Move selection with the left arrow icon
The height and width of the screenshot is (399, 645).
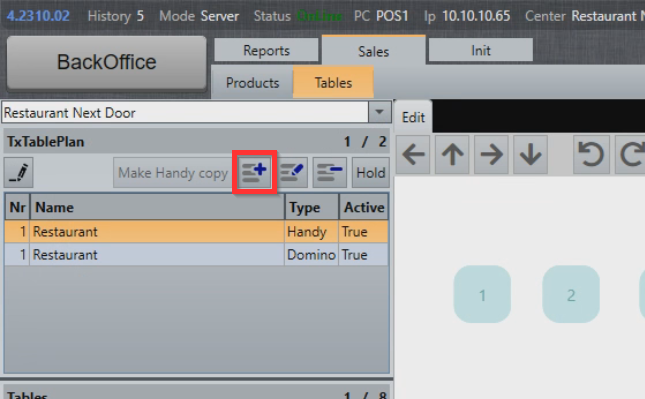click(413, 155)
